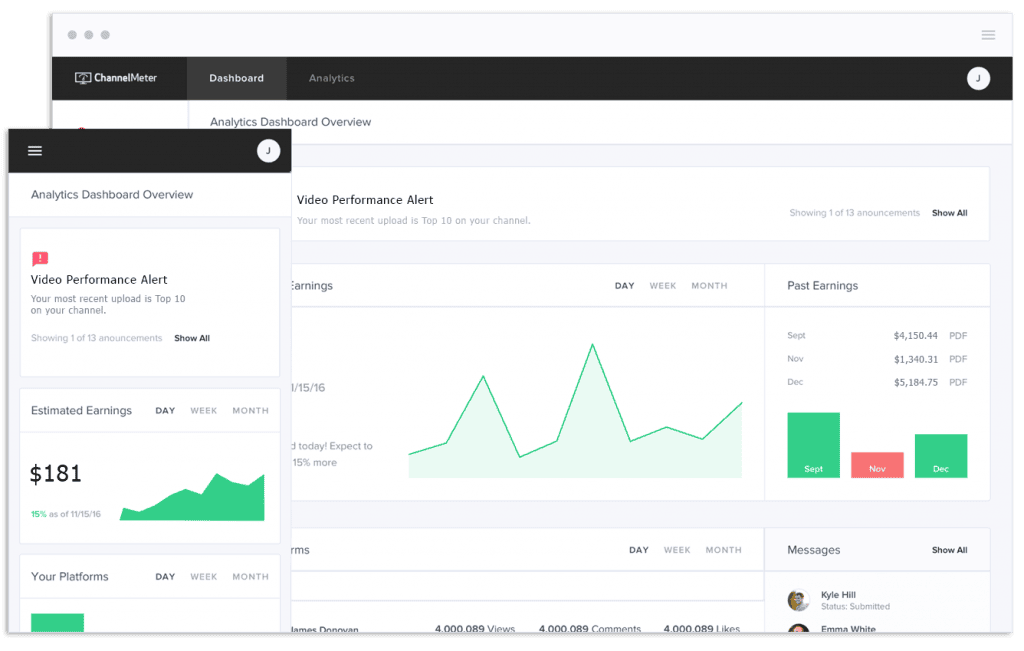Open the J user avatar in desktop navbar
The height and width of the screenshot is (651, 1024).
pyautogui.click(x=978, y=78)
